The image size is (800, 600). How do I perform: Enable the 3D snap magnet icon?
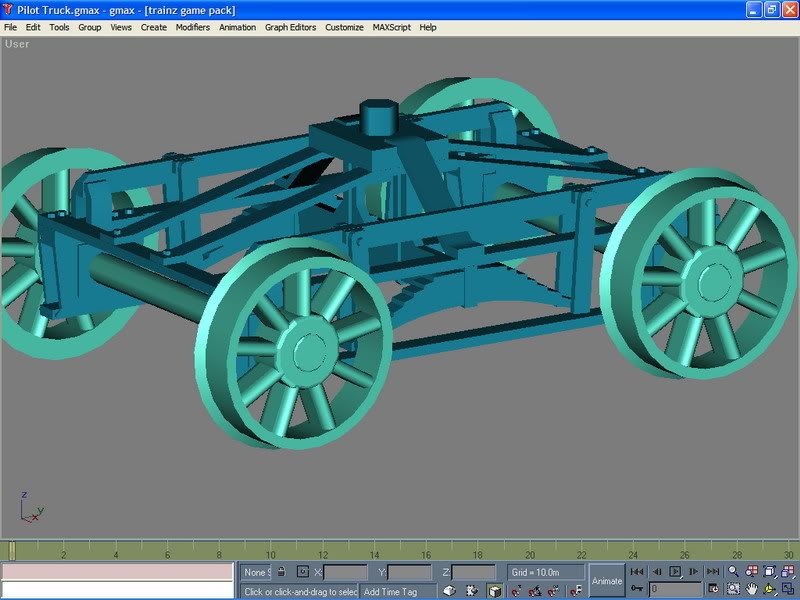(x=516, y=591)
